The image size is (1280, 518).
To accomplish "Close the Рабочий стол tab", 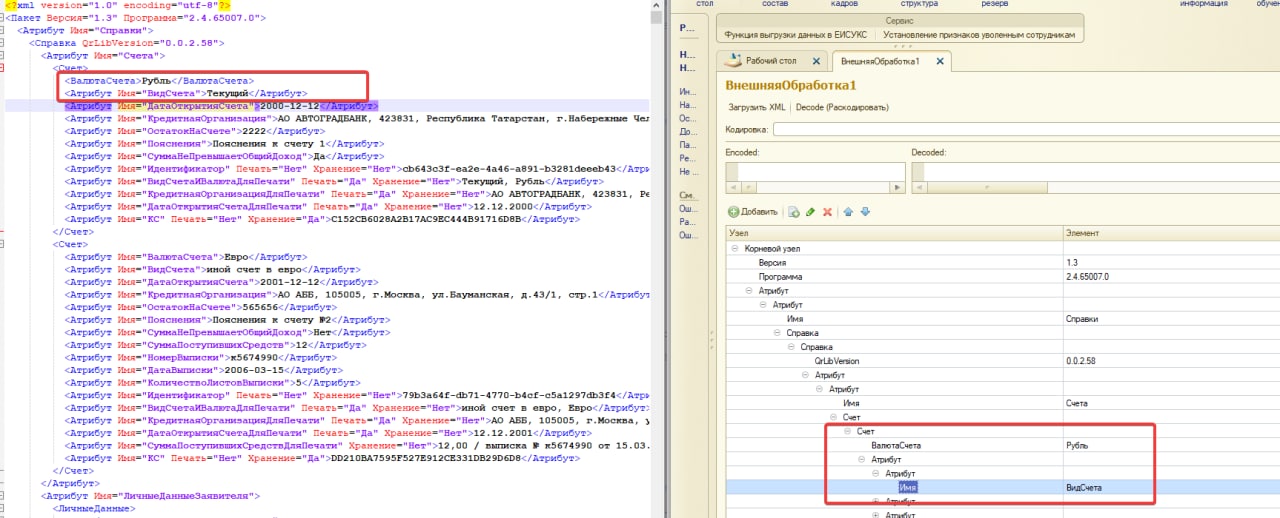I will coord(817,61).
